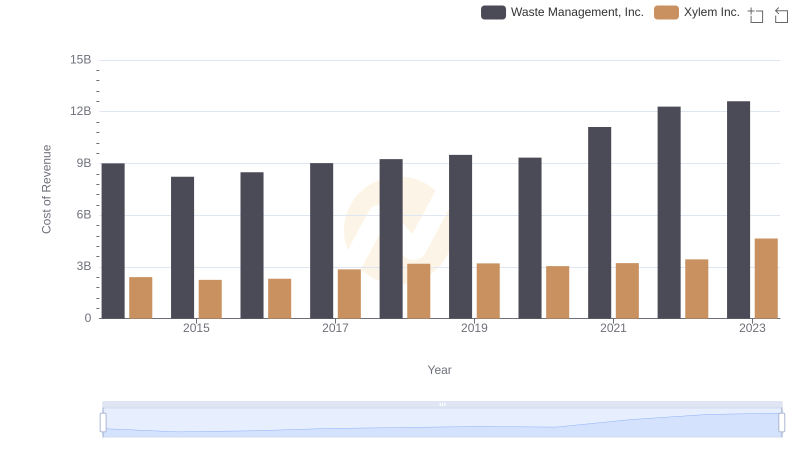Click the 6B y-axis label

tap(84, 215)
